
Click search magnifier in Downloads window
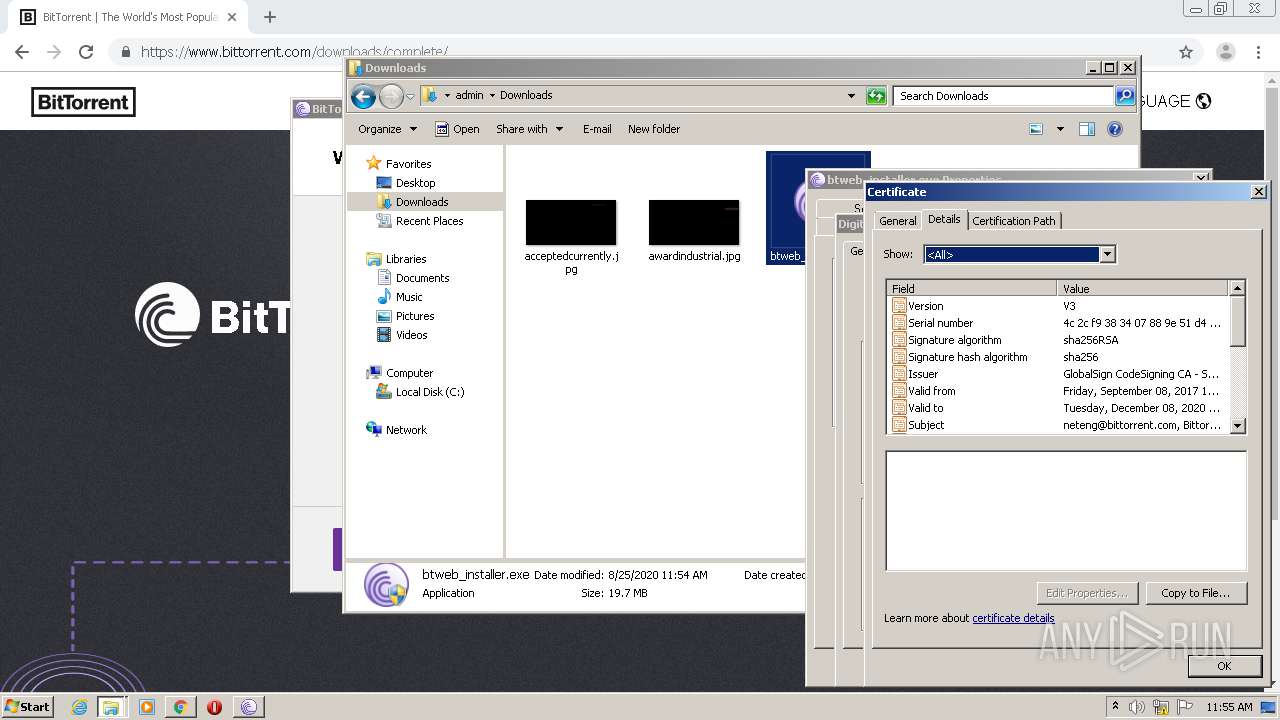[1125, 96]
